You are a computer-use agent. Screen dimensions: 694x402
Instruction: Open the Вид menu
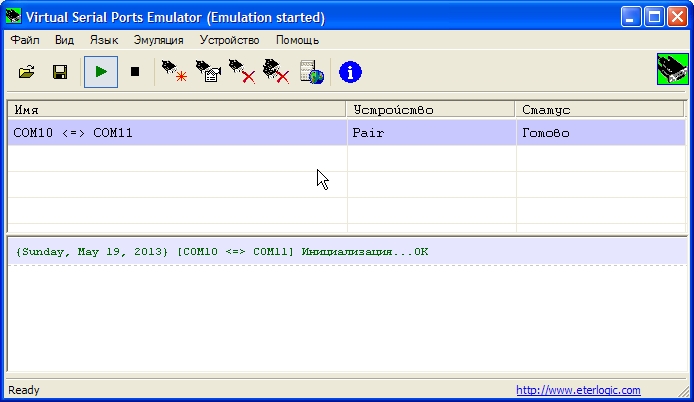point(64,40)
